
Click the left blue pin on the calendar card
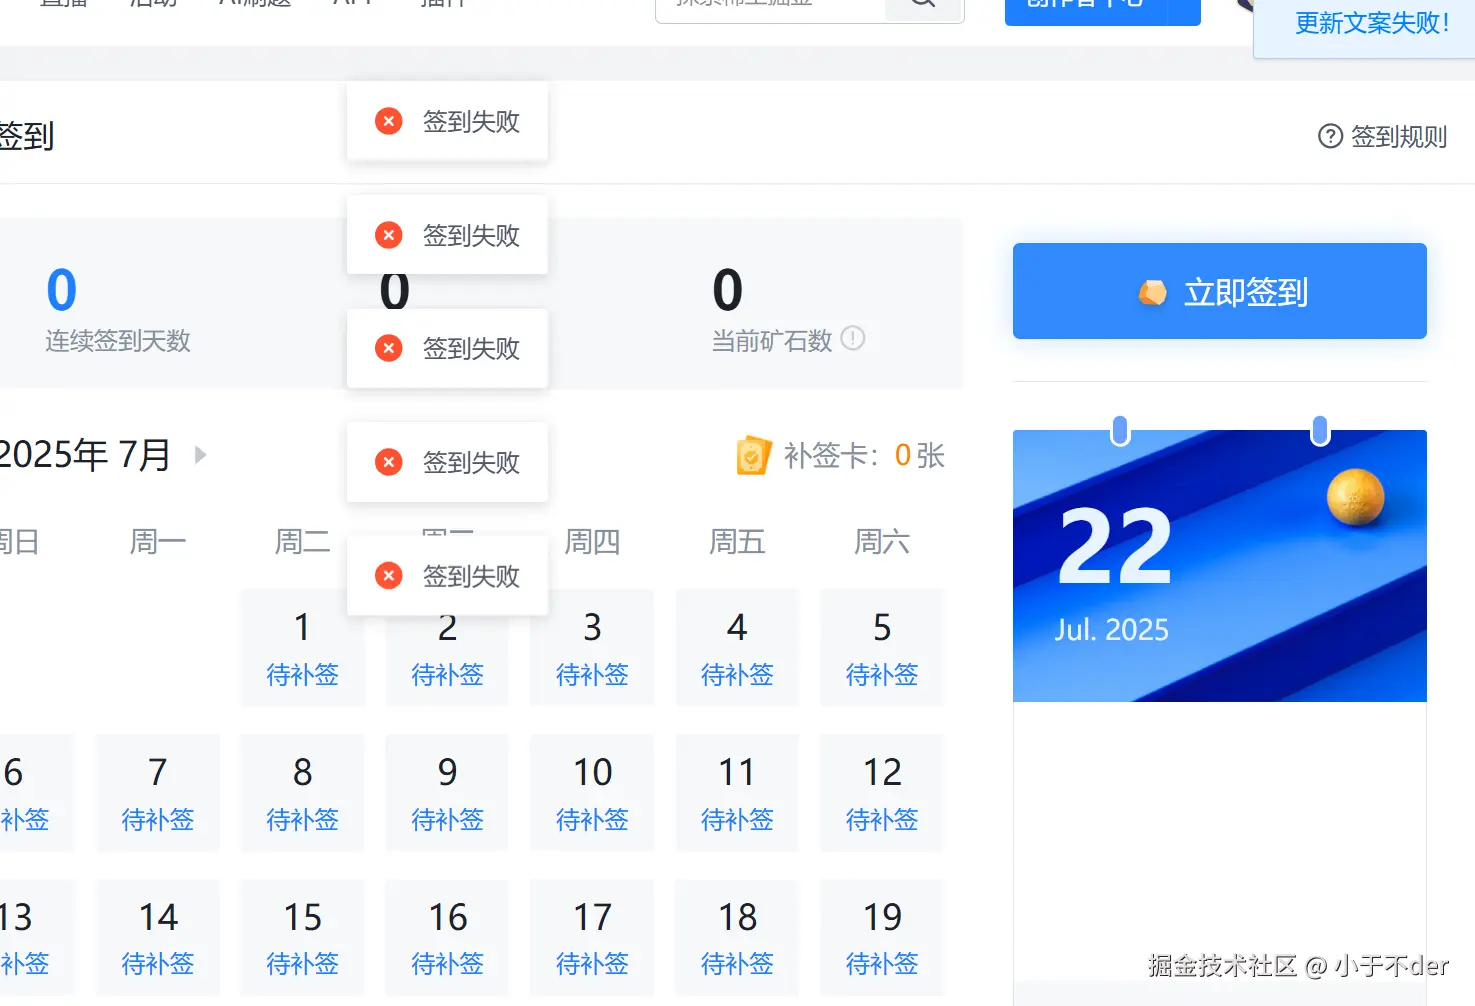(1119, 432)
